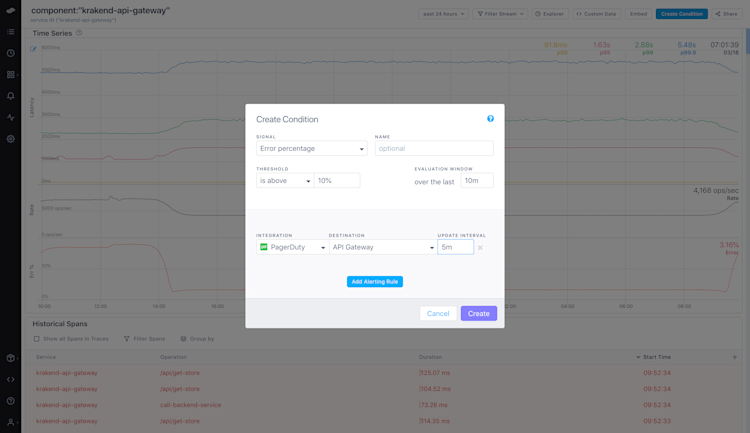
Task: Click the chart edit pencil icon
Action: pos(33,49)
